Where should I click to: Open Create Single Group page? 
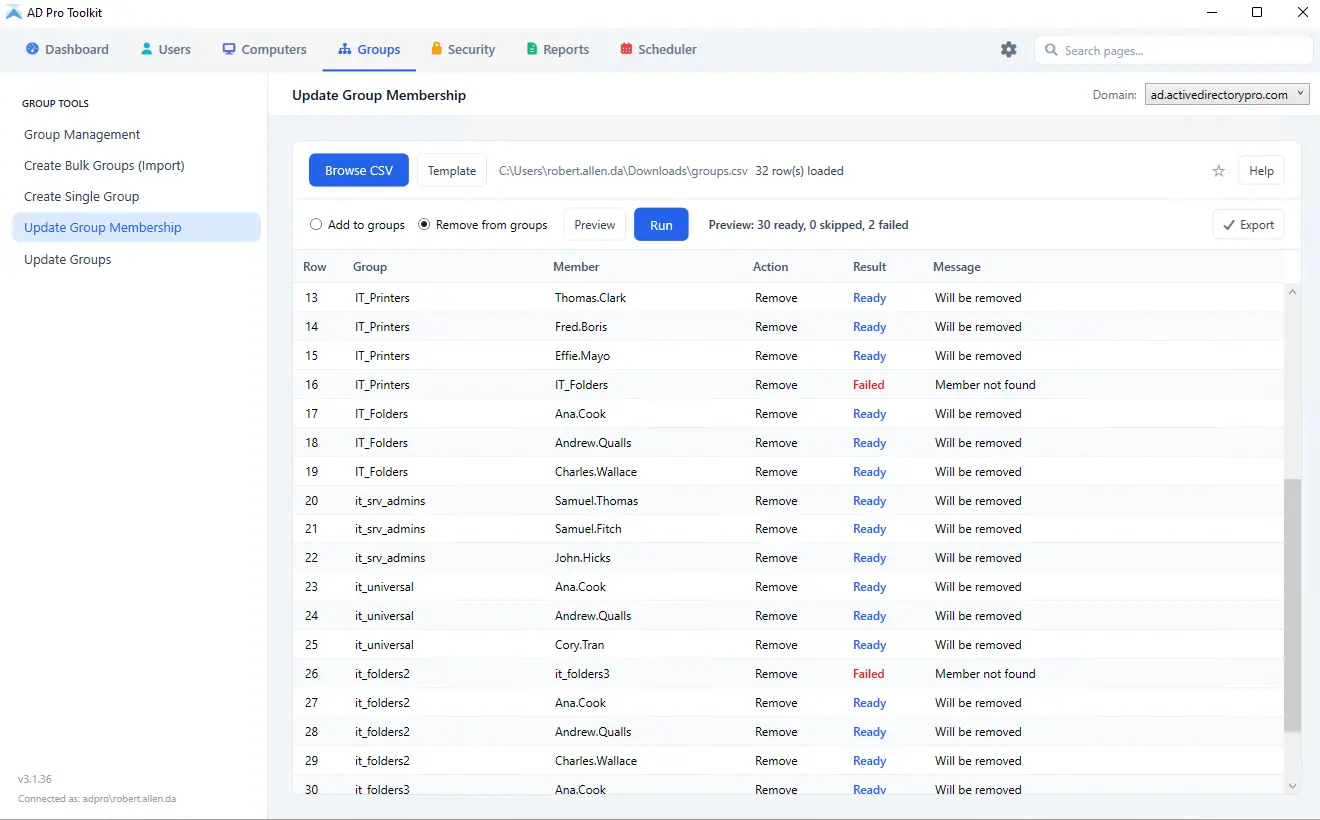[136, 196]
